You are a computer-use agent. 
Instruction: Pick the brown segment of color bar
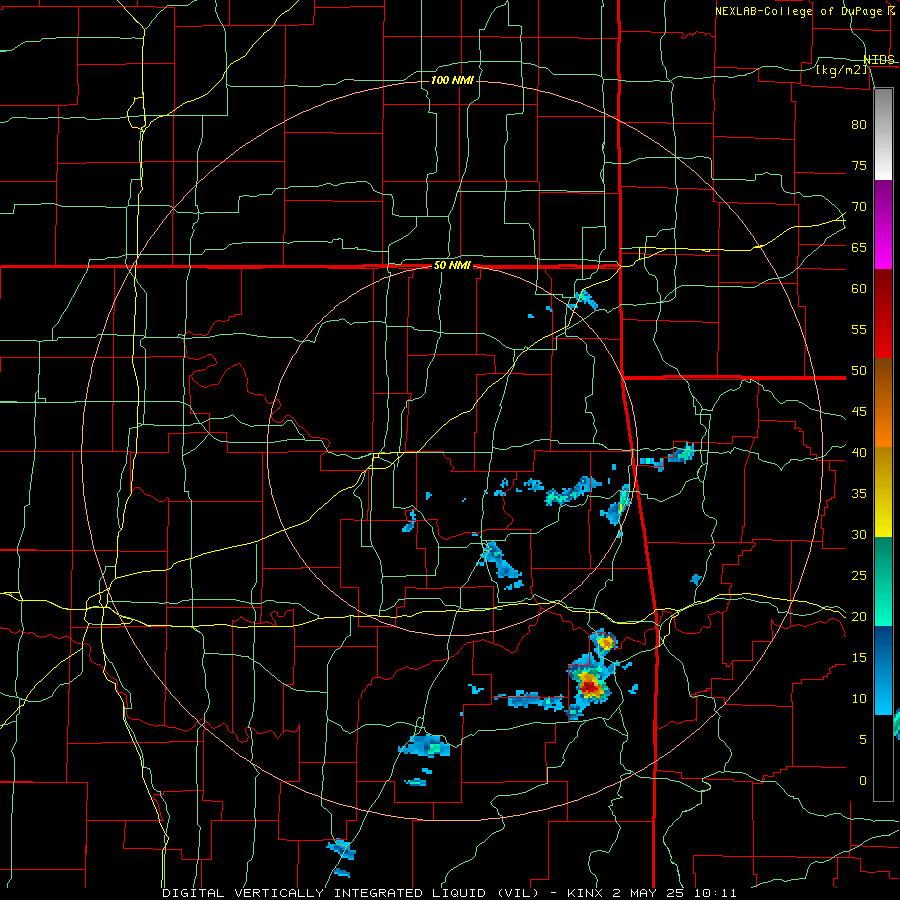(x=883, y=381)
